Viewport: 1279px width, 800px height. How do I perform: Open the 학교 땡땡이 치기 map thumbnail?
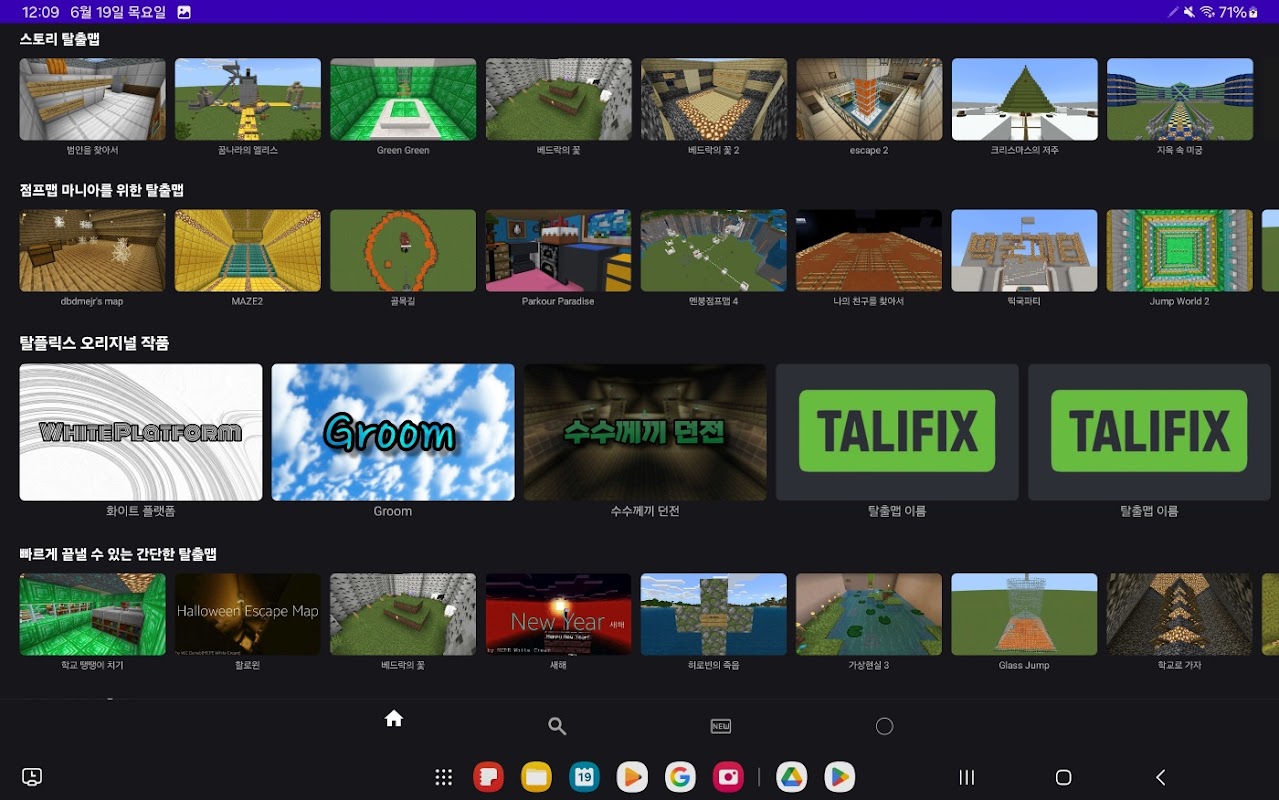[x=93, y=615]
